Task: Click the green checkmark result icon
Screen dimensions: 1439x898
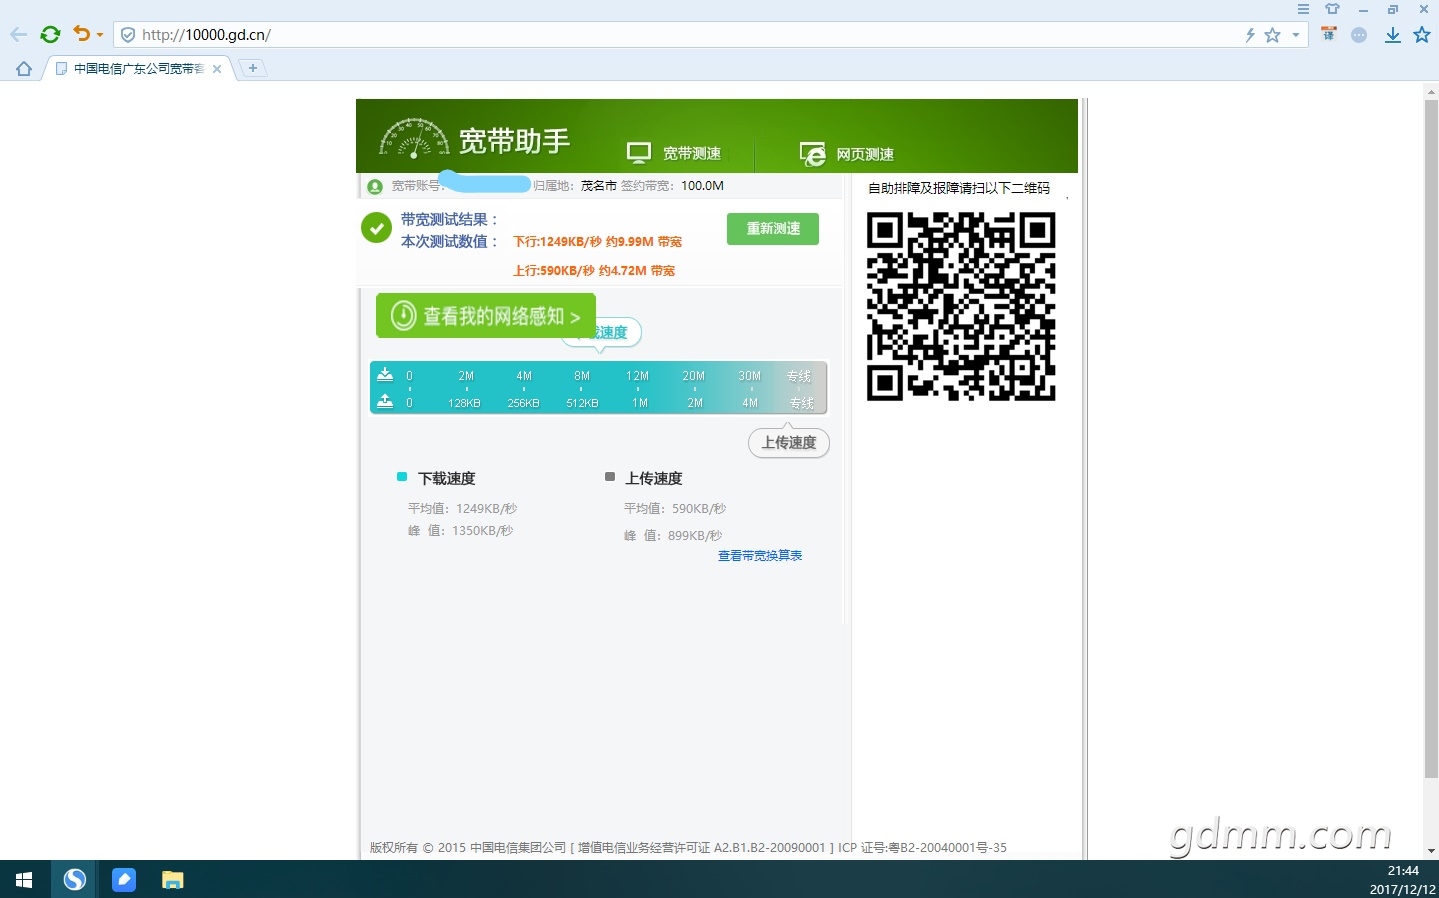Action: 376,228
